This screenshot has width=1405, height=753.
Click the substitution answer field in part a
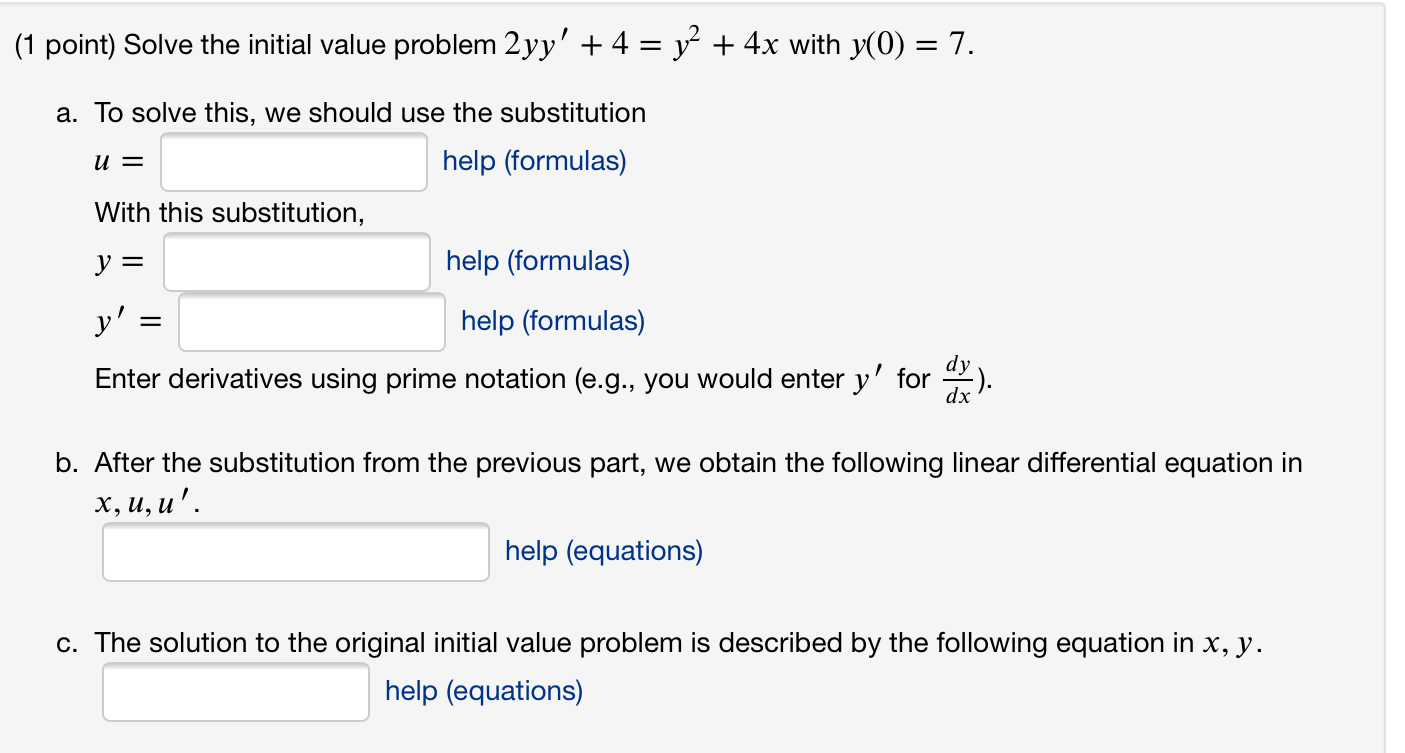(x=292, y=161)
